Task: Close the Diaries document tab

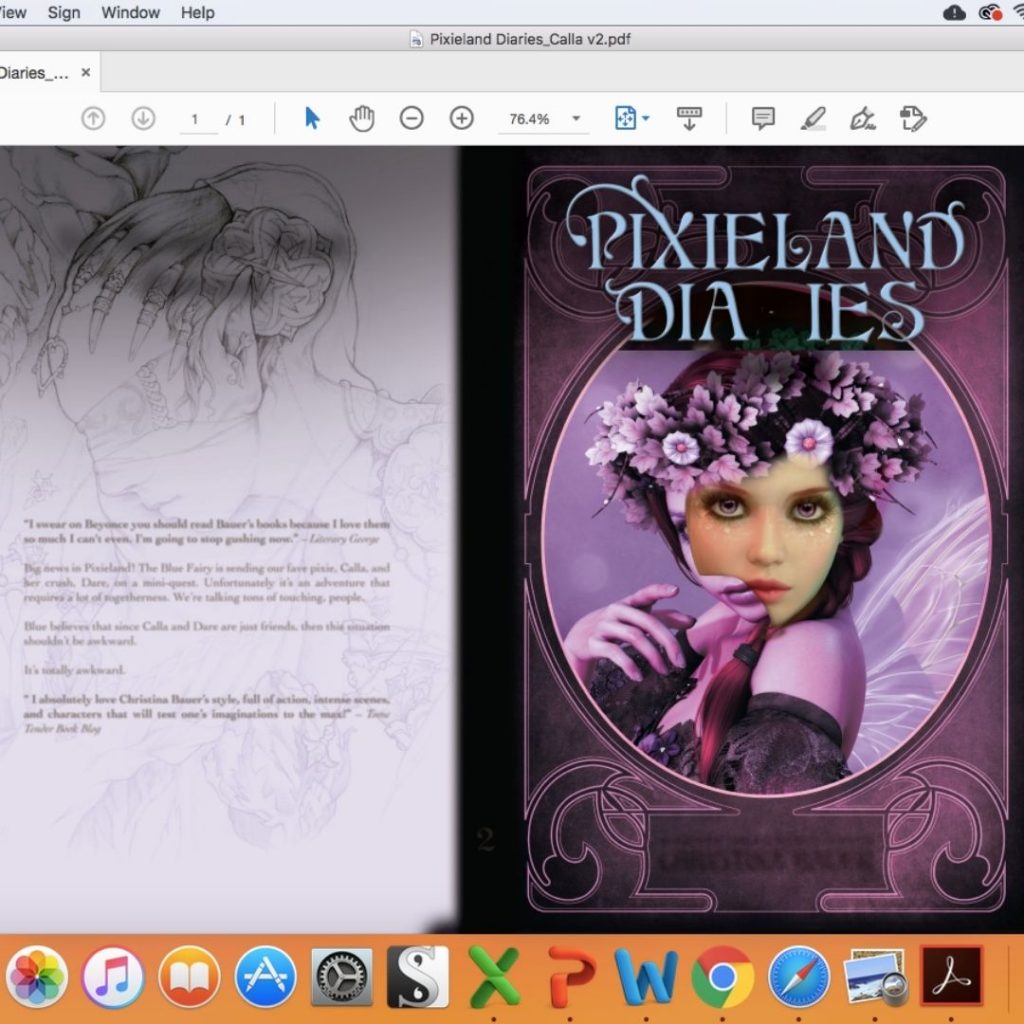Action: coord(86,72)
